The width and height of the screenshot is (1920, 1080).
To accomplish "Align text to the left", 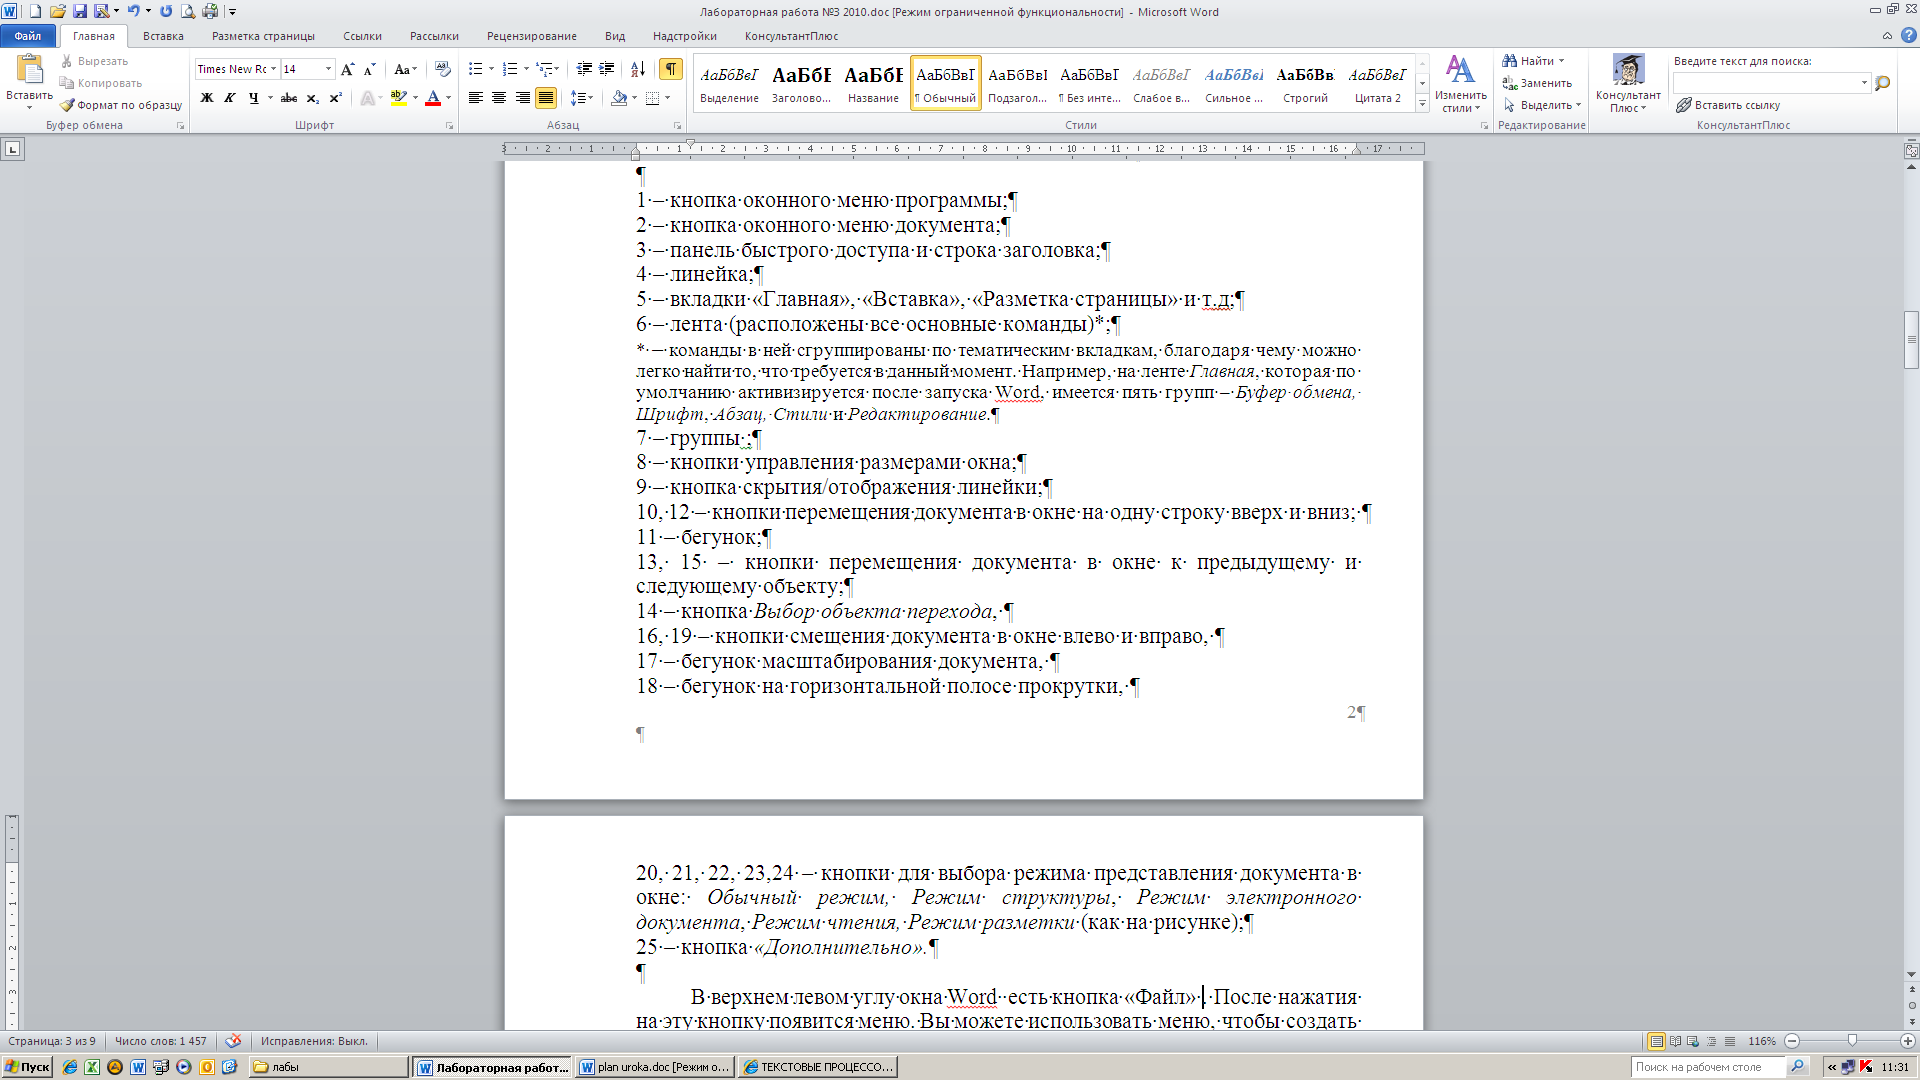I will [x=475, y=98].
